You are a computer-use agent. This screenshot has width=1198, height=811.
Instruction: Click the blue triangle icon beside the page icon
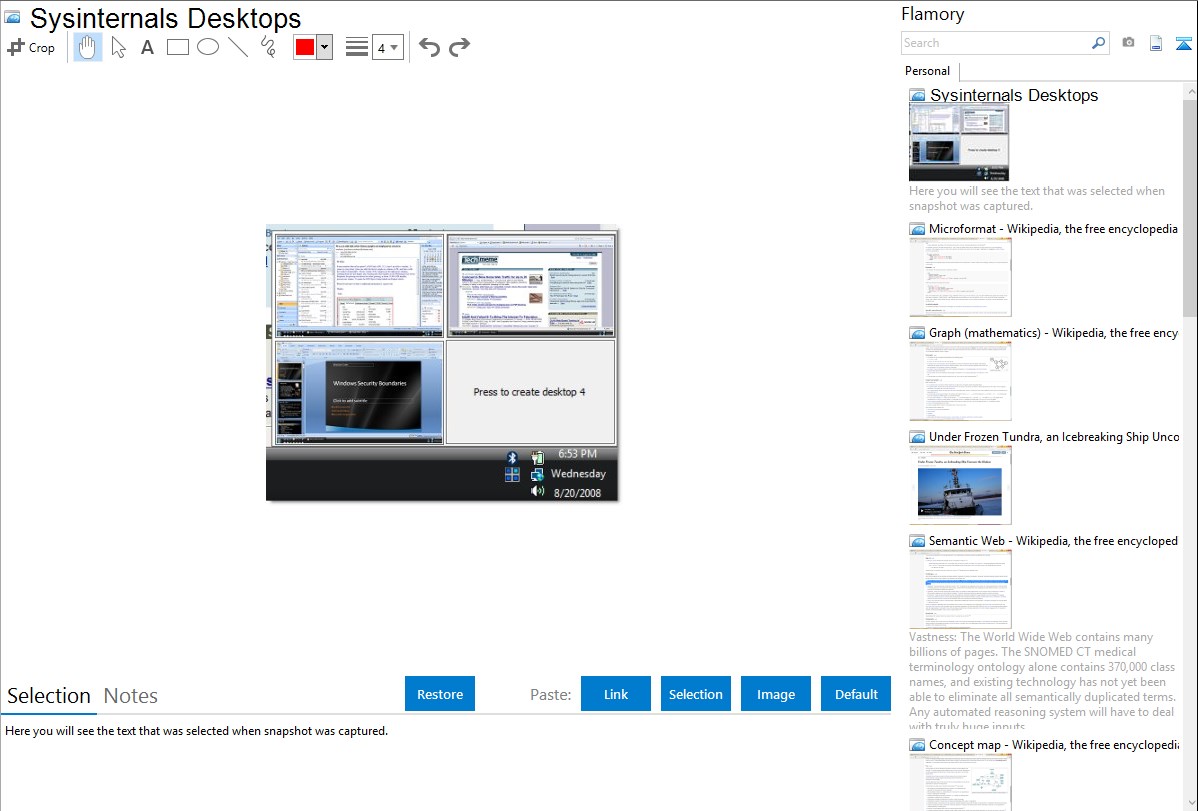[1183, 43]
